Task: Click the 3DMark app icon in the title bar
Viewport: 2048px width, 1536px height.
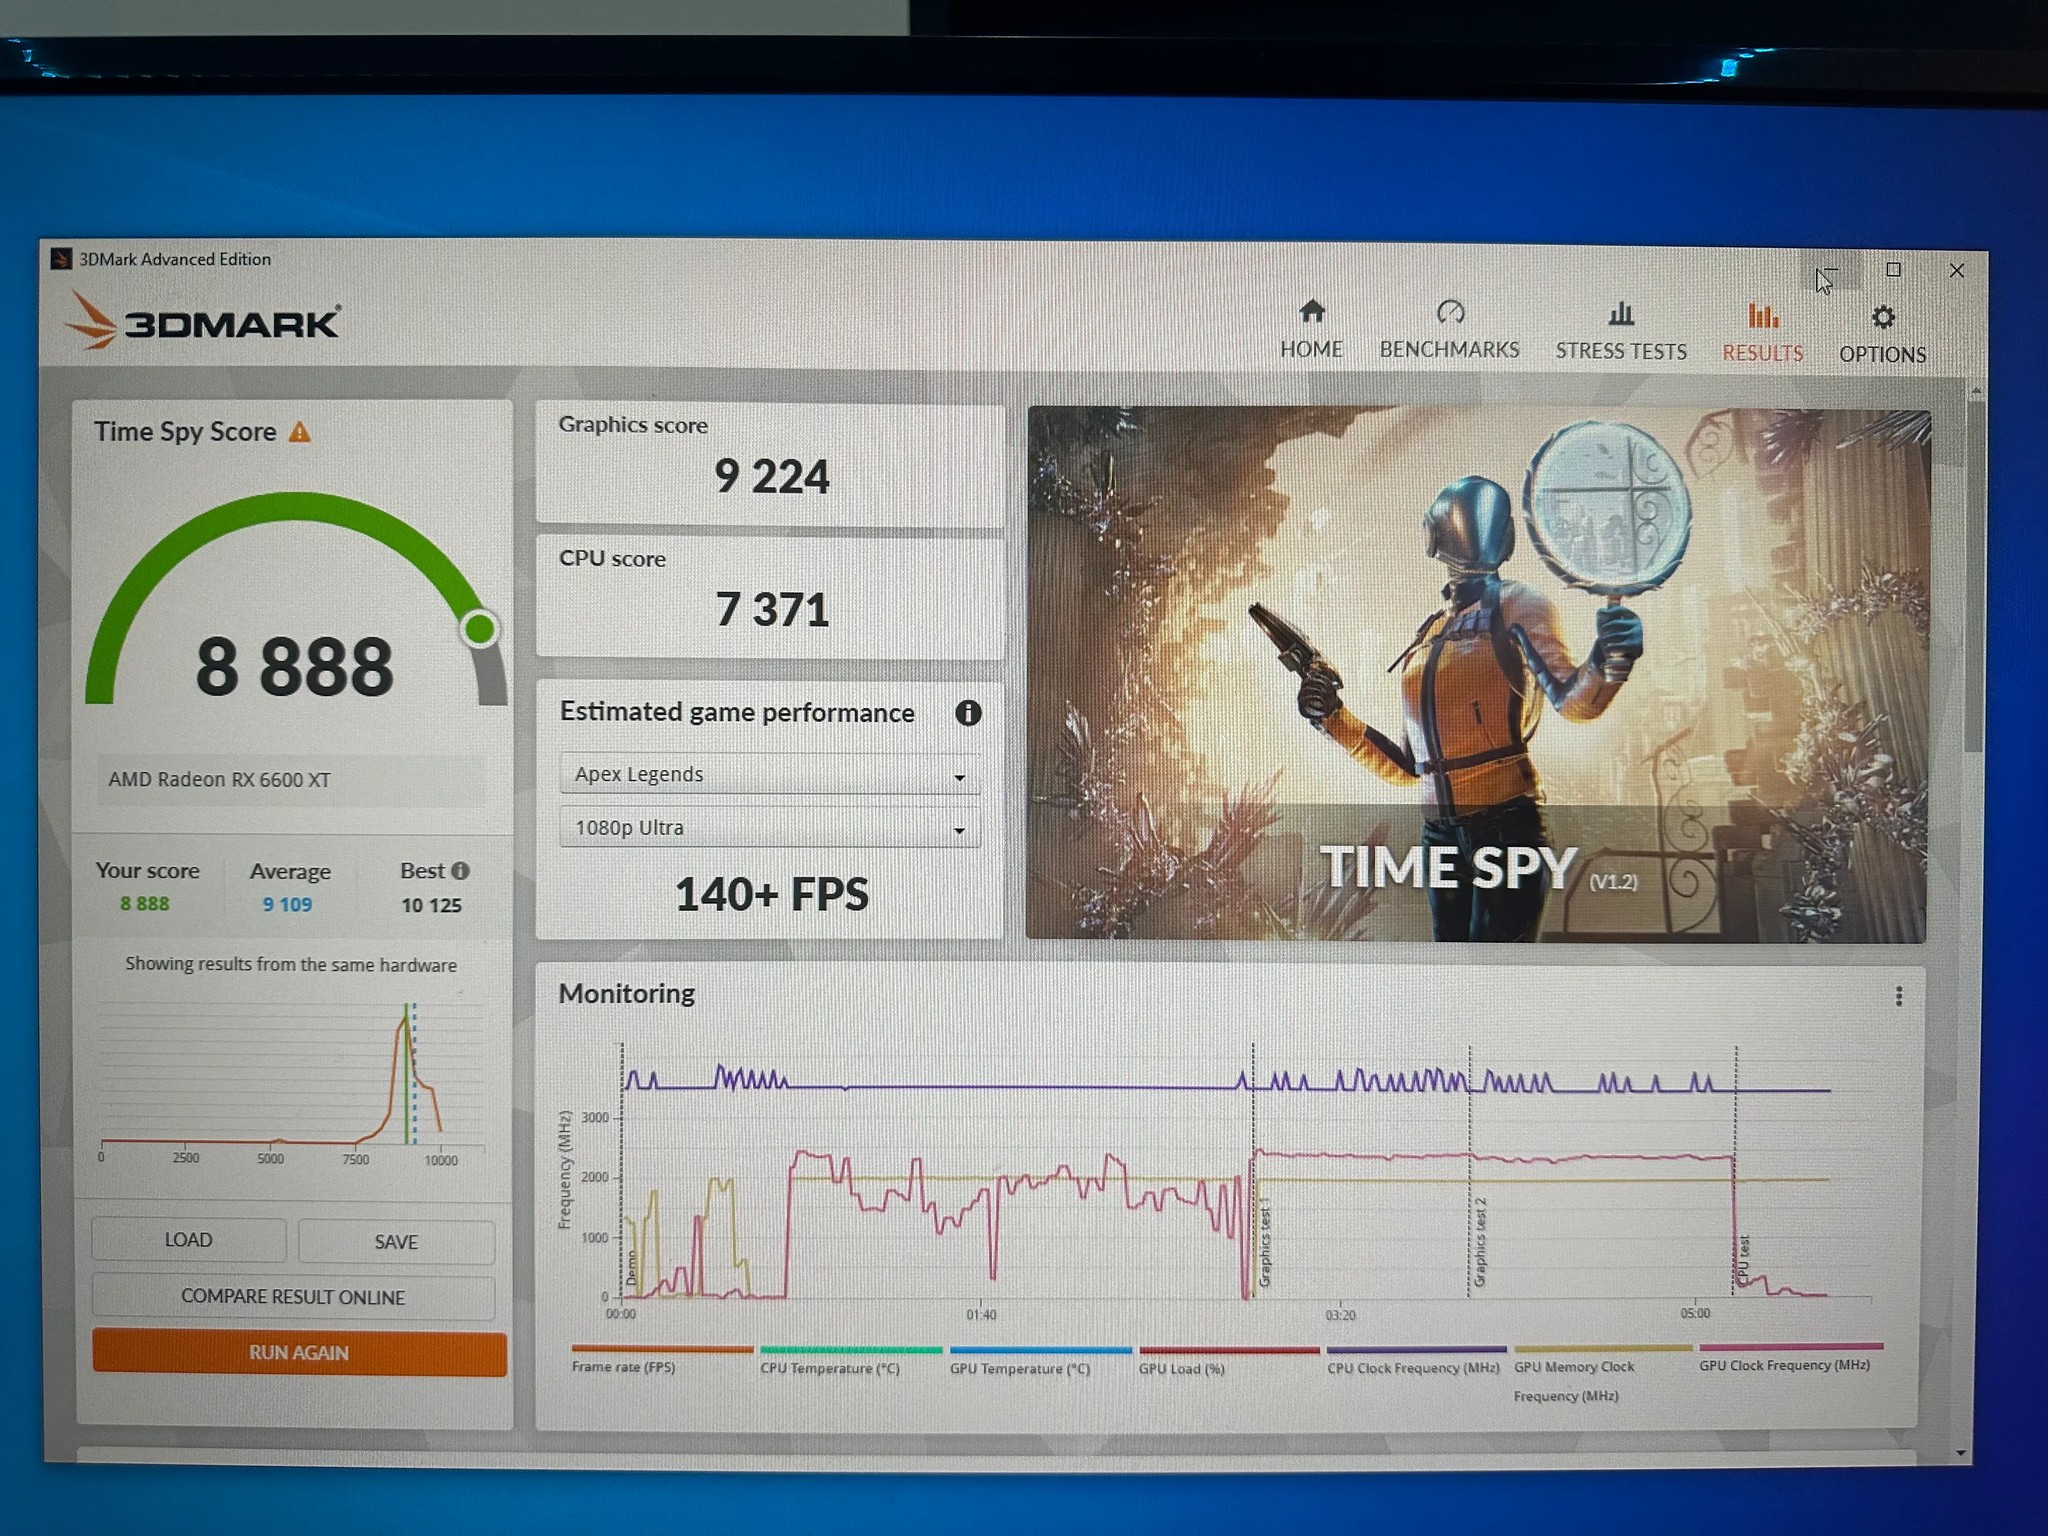Action: tap(62, 259)
